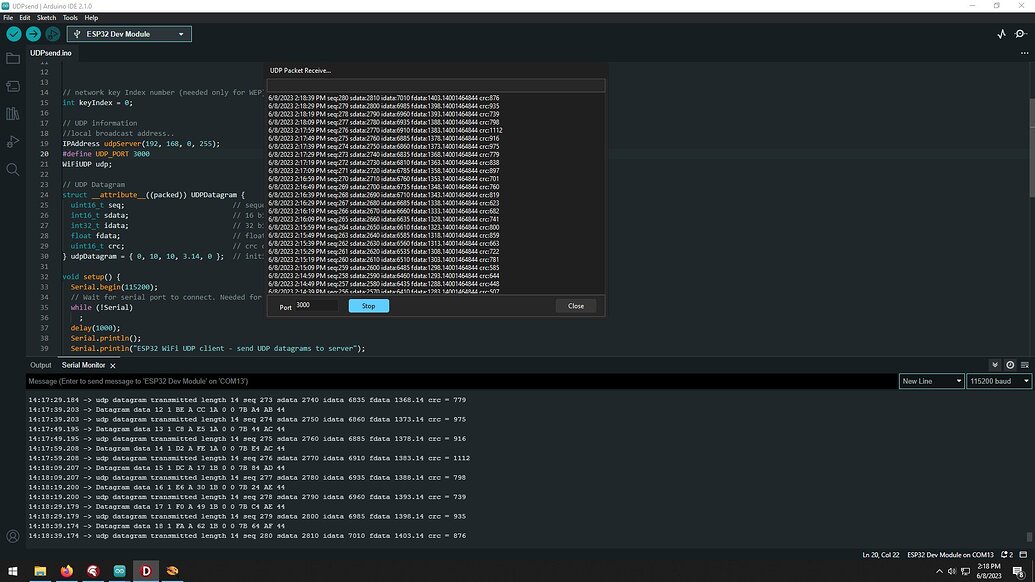Screen dimensions: 1035x582
Task: Toggle timestamps in the Serial Monitor
Action: click(1010, 365)
